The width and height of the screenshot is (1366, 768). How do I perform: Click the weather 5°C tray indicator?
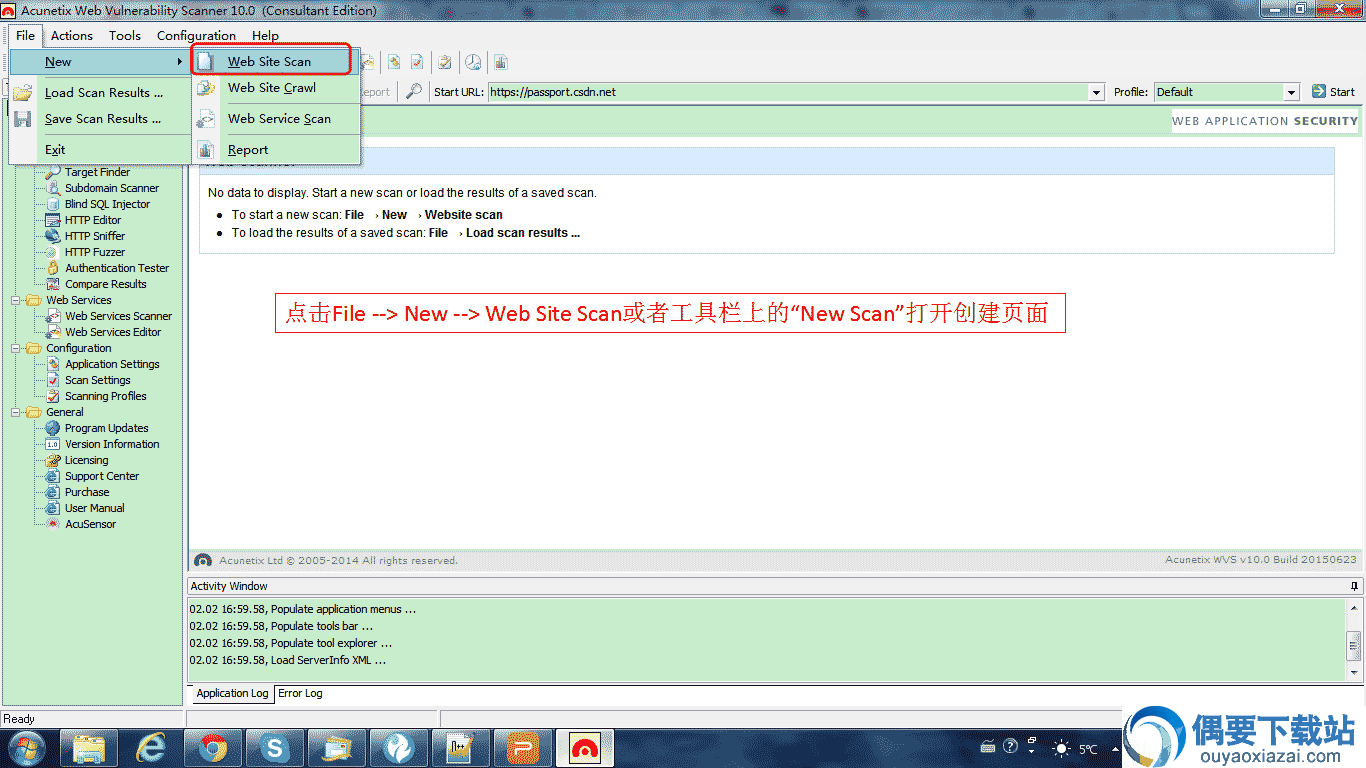(x=1076, y=748)
